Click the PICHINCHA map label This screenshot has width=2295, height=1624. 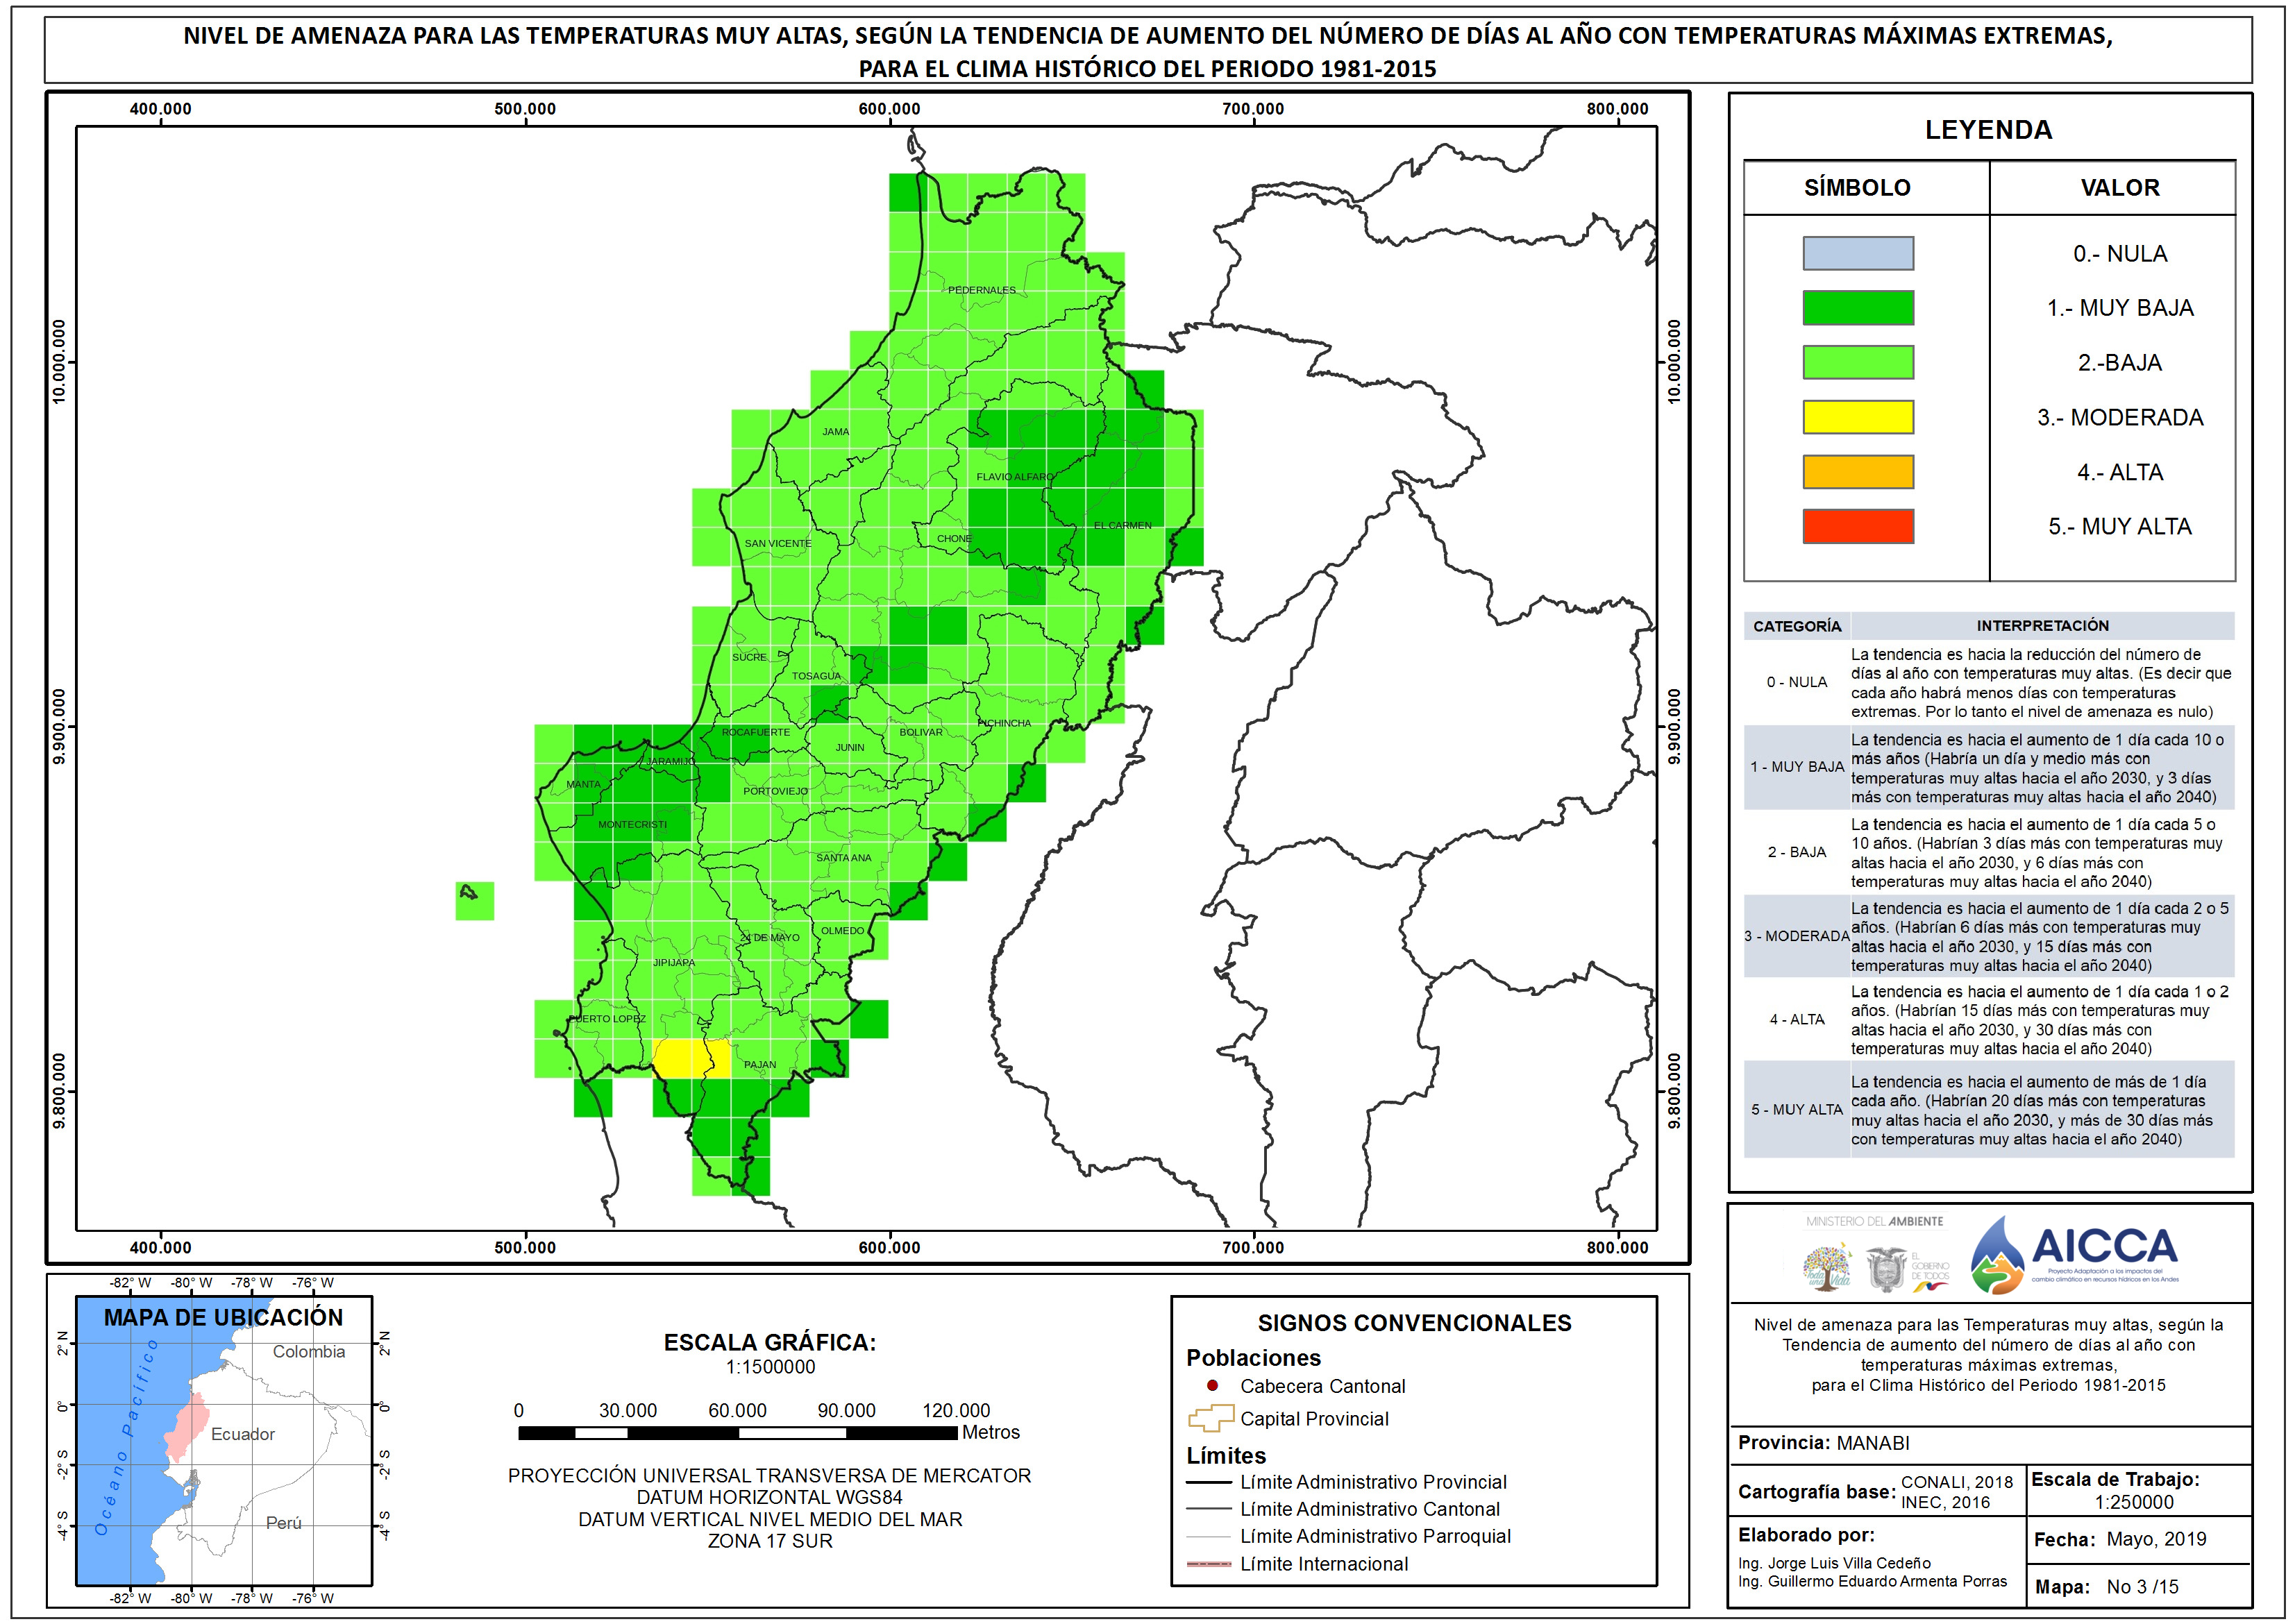(x=1004, y=723)
